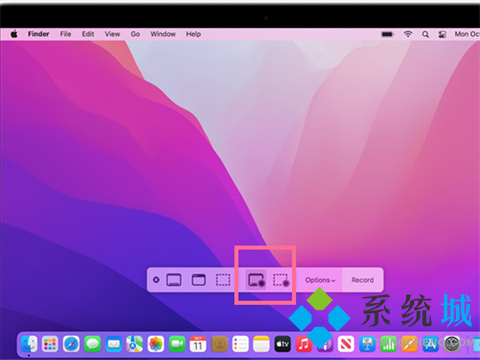Open the Go menu
The width and height of the screenshot is (480, 360).
point(135,34)
